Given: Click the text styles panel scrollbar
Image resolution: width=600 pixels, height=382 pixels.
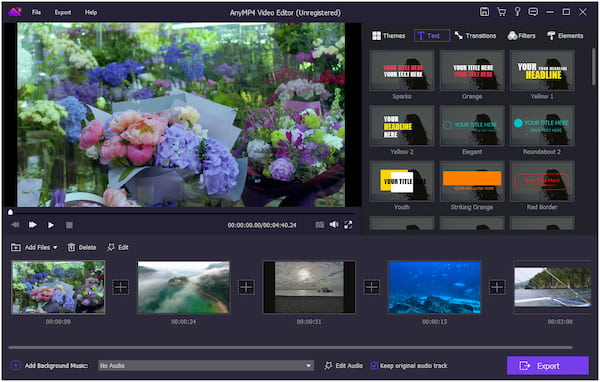Looking at the screenshot, I should (593, 67).
